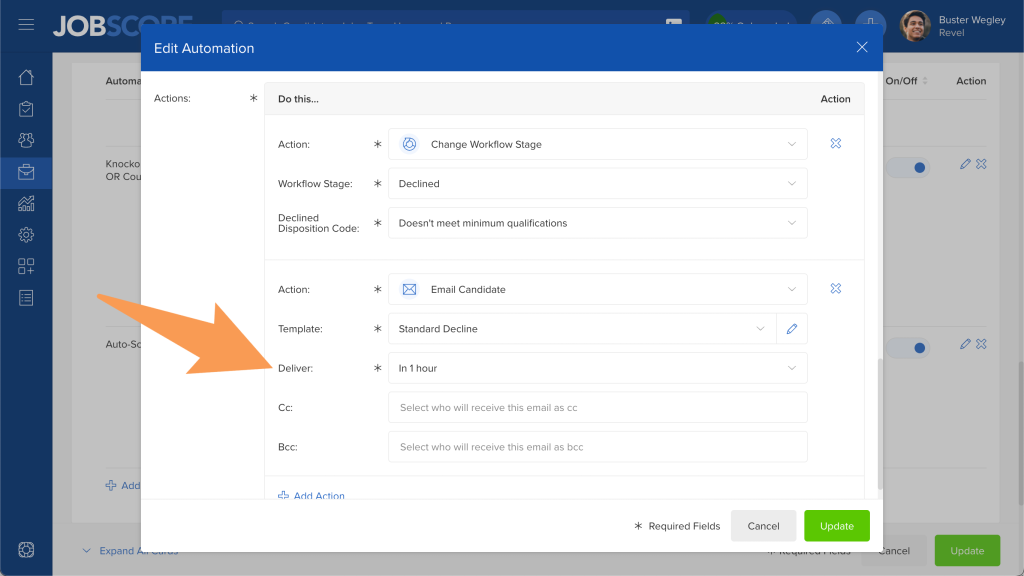Click the green Update button in dialog
1024x576 pixels.
coord(837,526)
